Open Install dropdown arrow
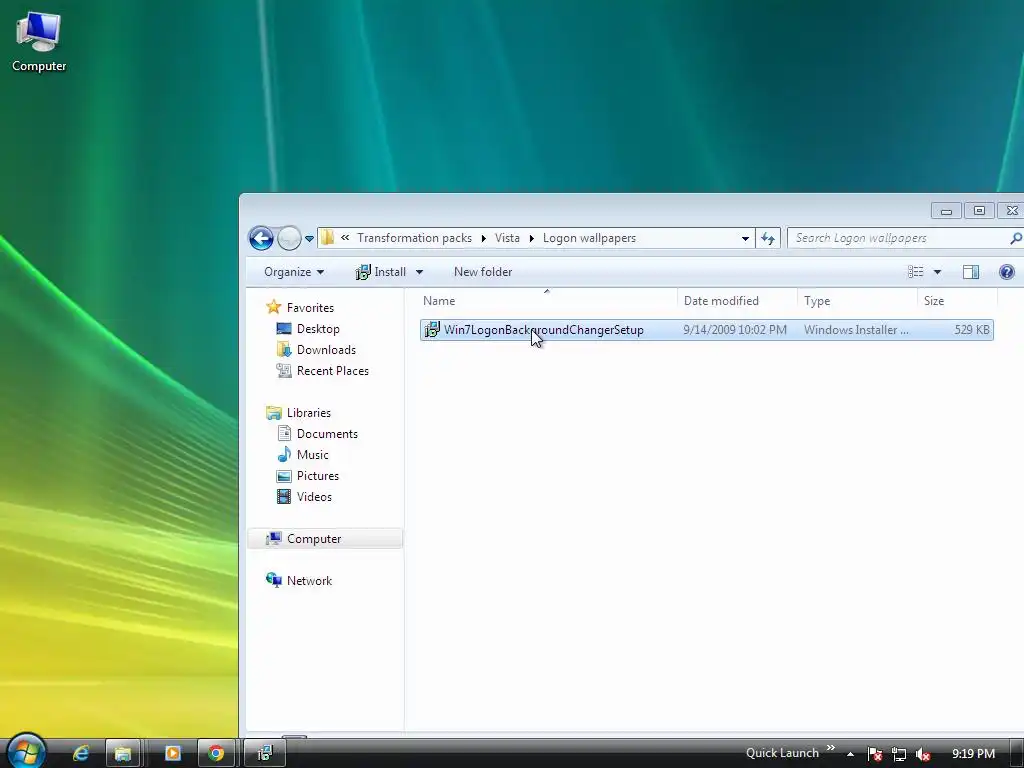 [419, 272]
